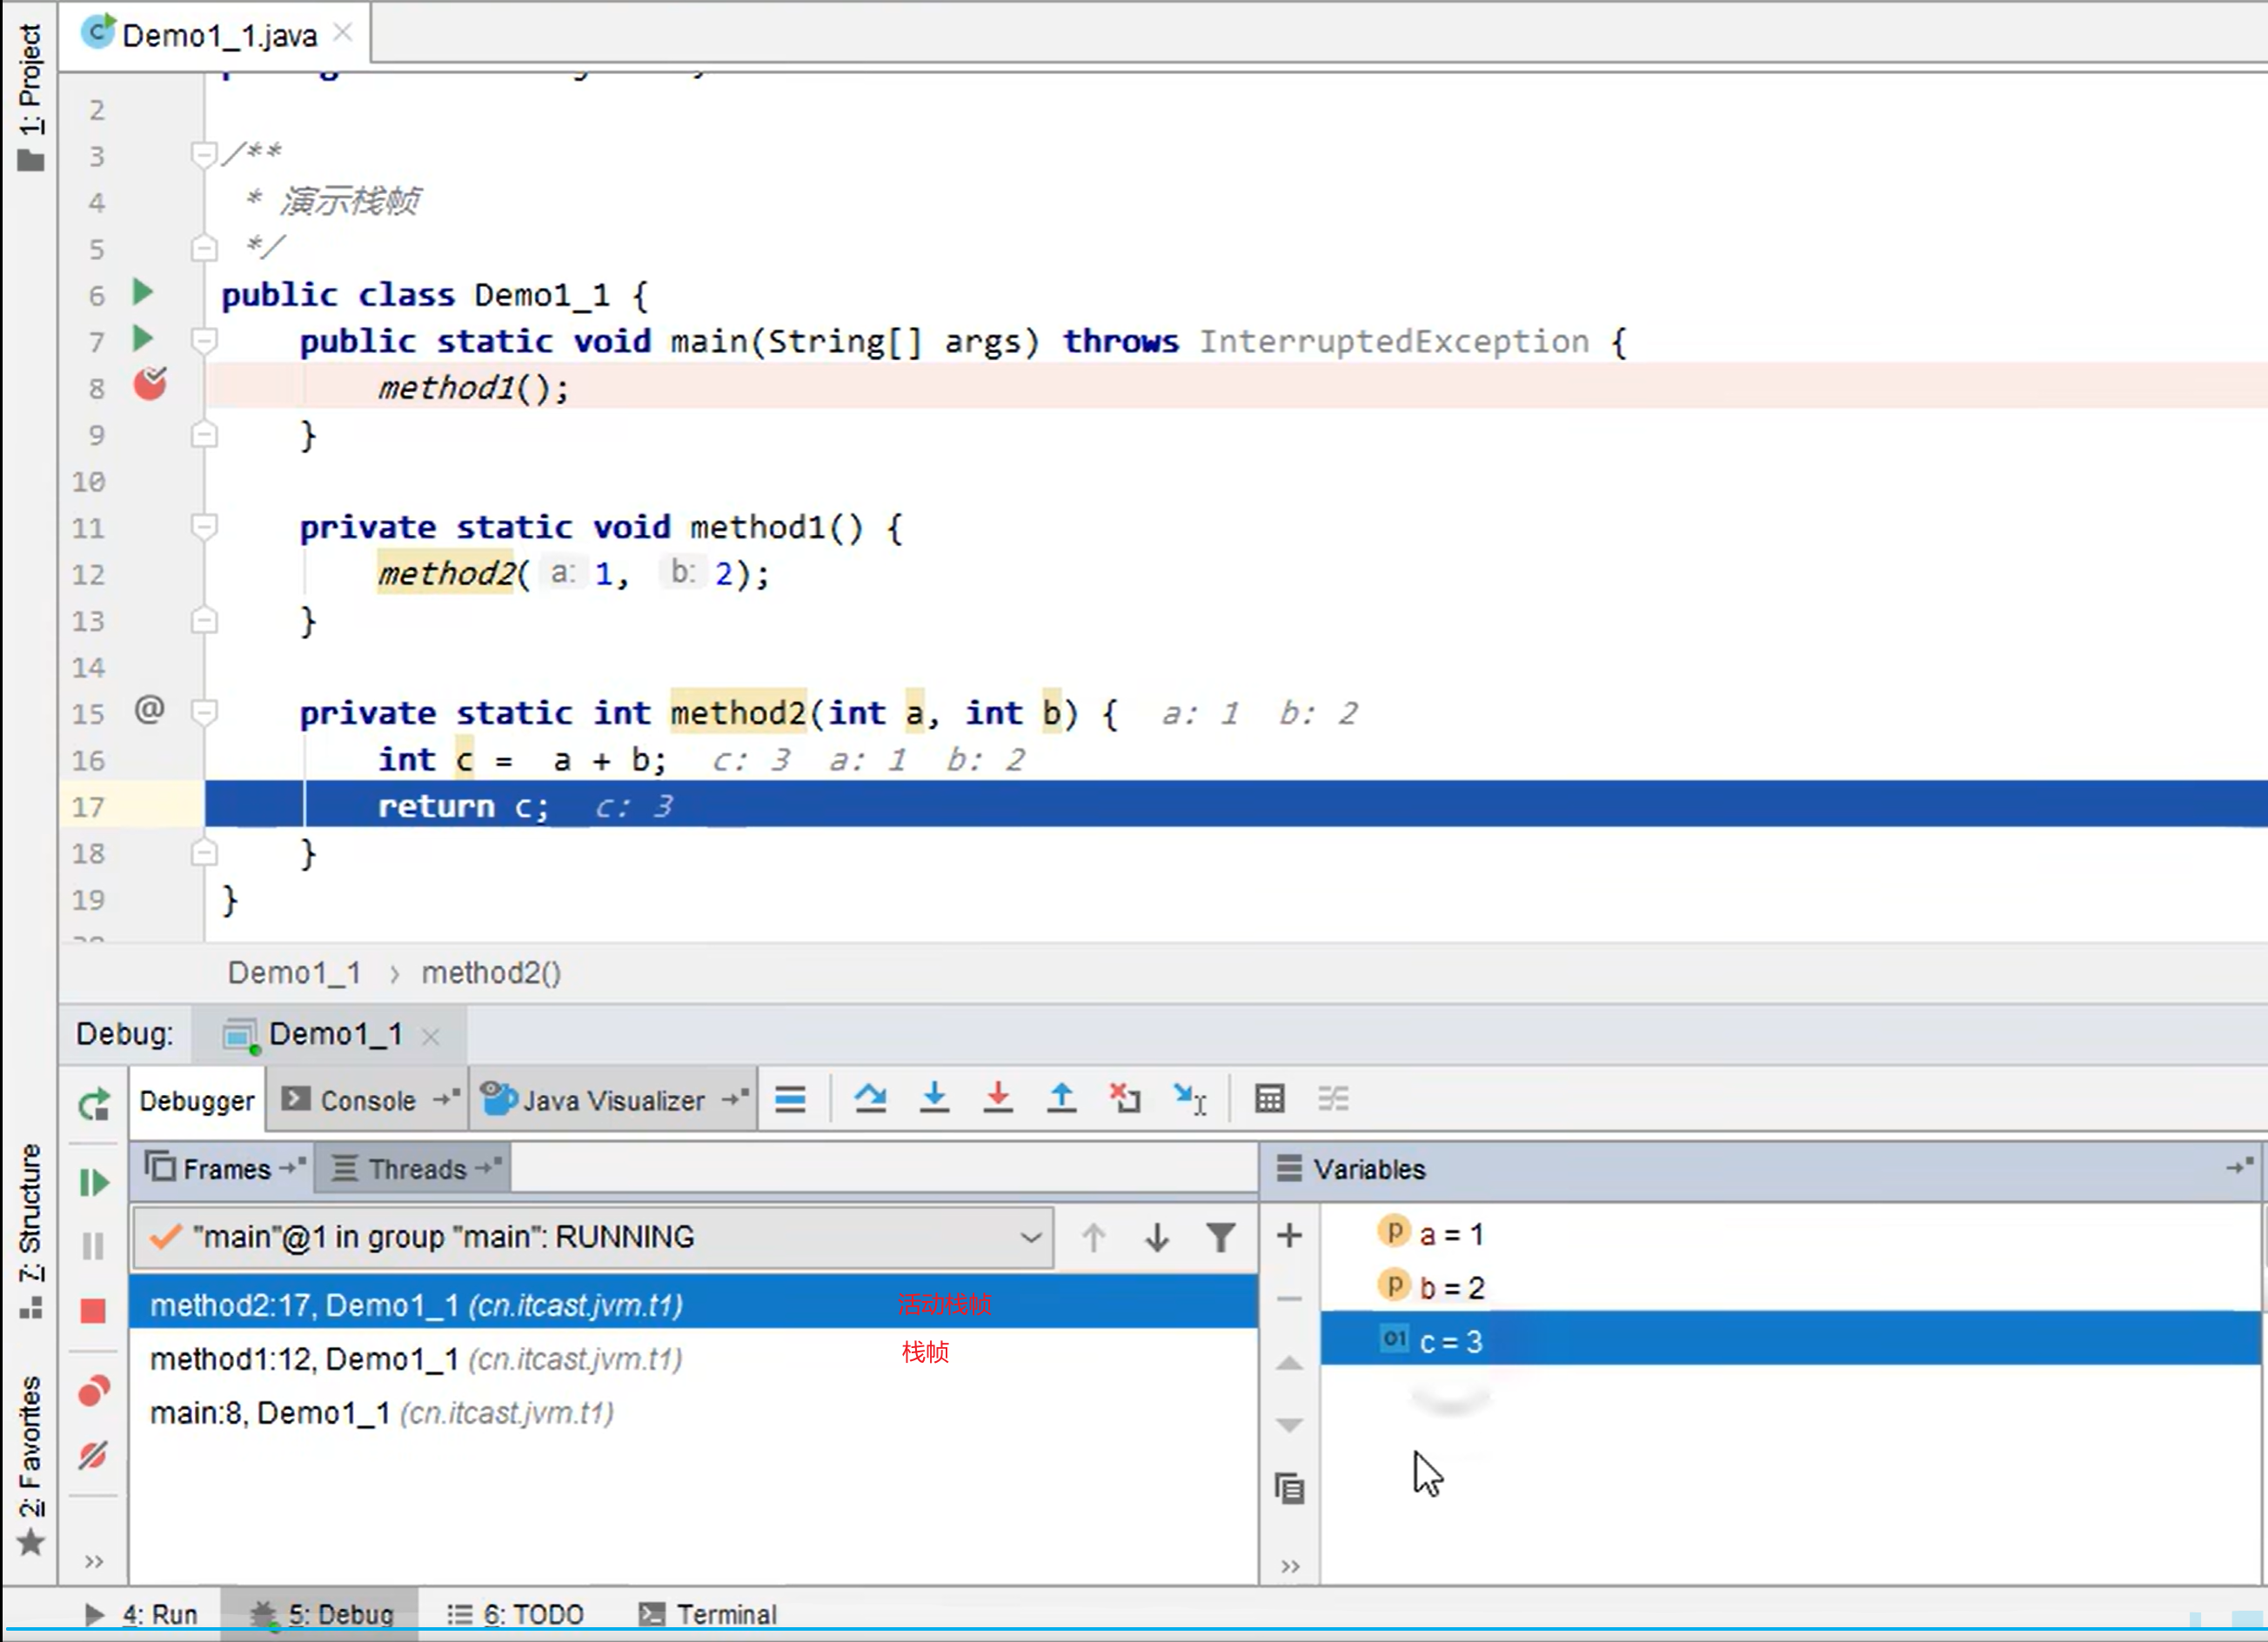
Task: Click the Restore Layout icon in debugger
Action: pyautogui.click(x=1335, y=1100)
